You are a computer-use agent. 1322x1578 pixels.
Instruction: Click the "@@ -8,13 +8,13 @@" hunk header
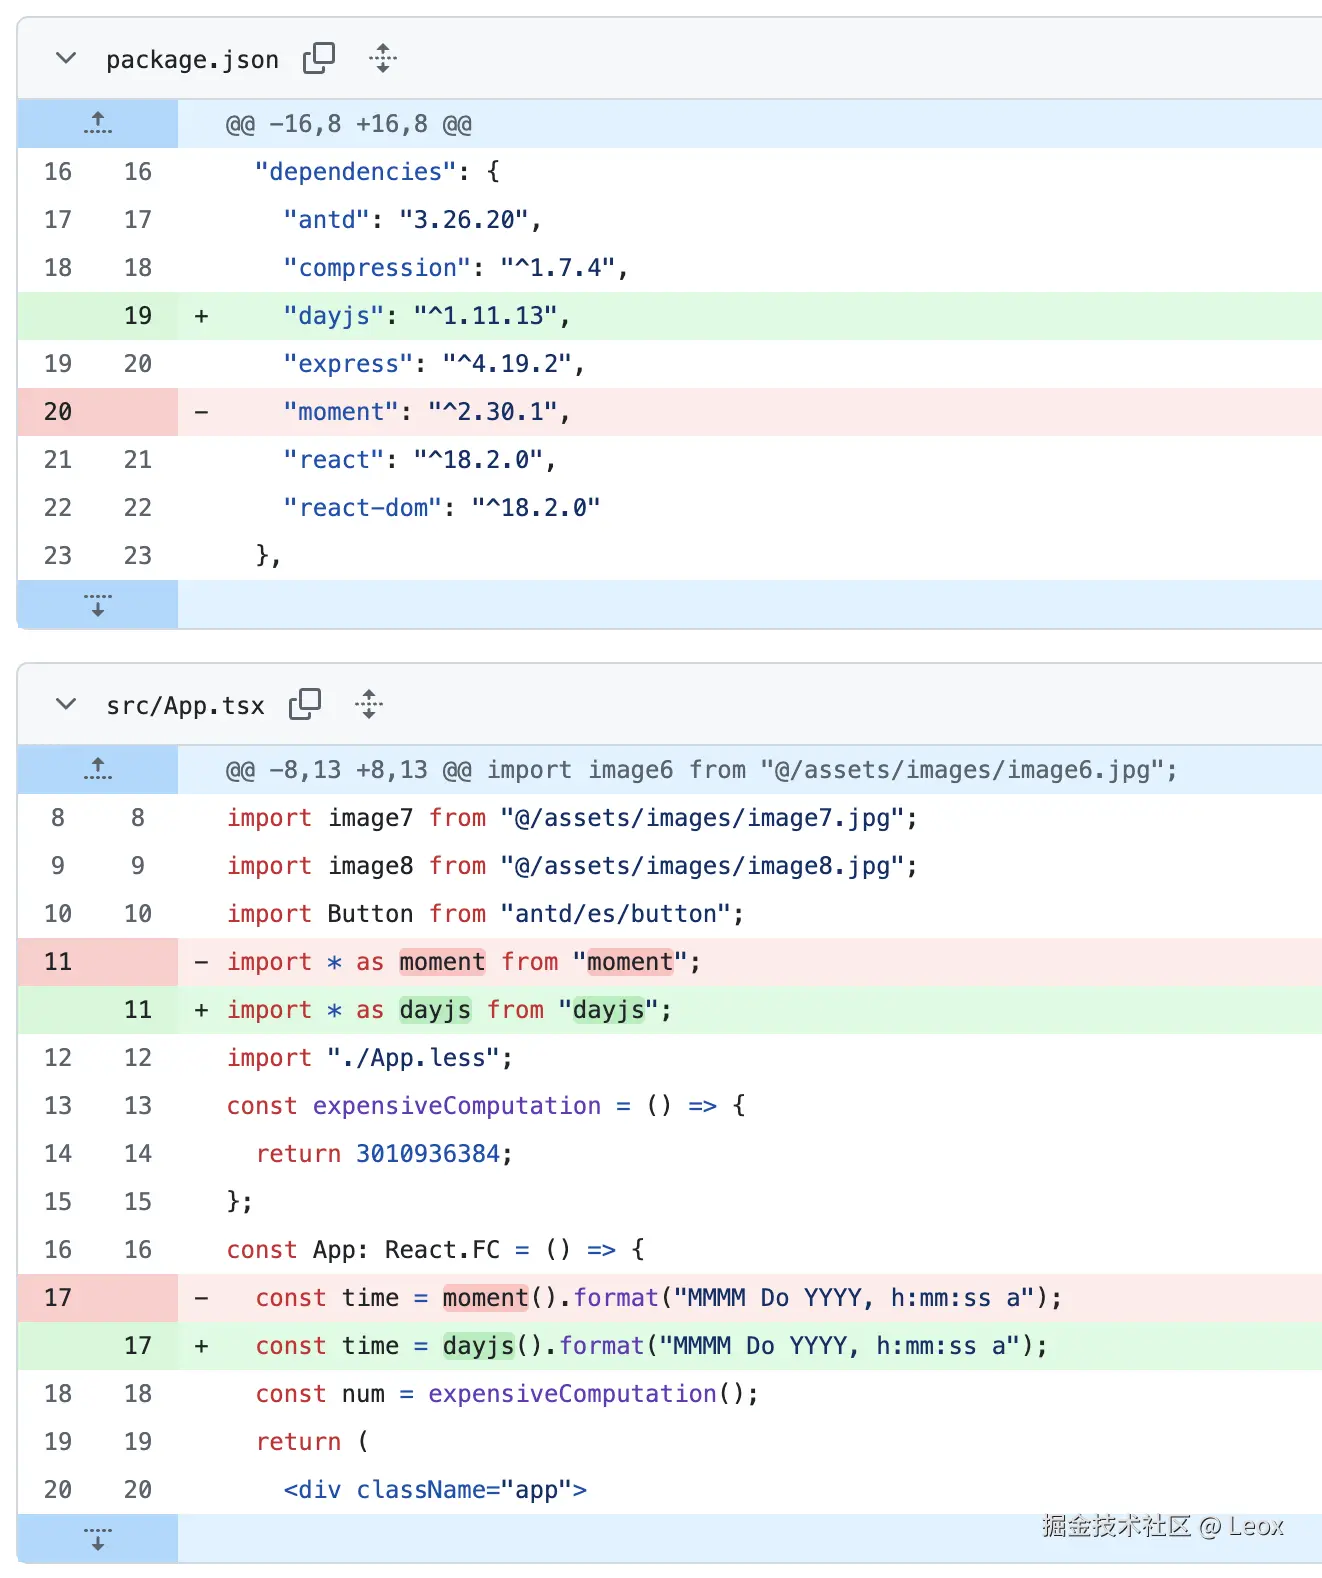click(x=348, y=770)
